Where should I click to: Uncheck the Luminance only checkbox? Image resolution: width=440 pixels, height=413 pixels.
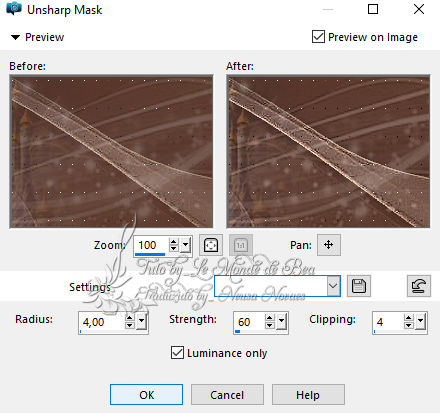click(x=177, y=353)
